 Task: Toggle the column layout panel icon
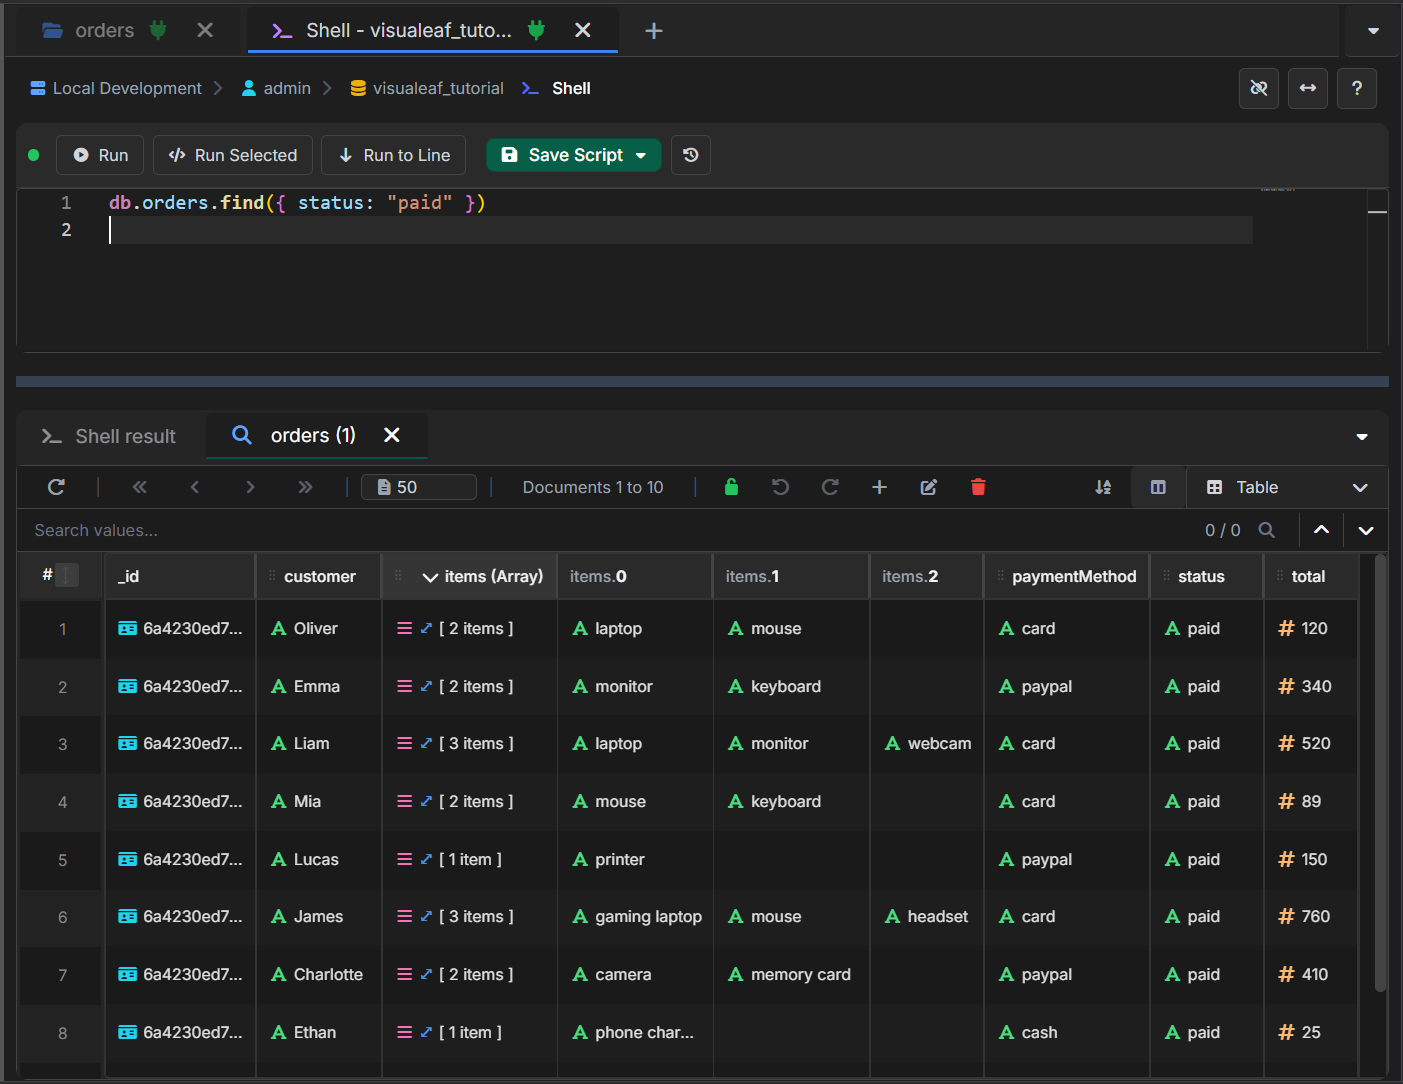[x=1158, y=487]
